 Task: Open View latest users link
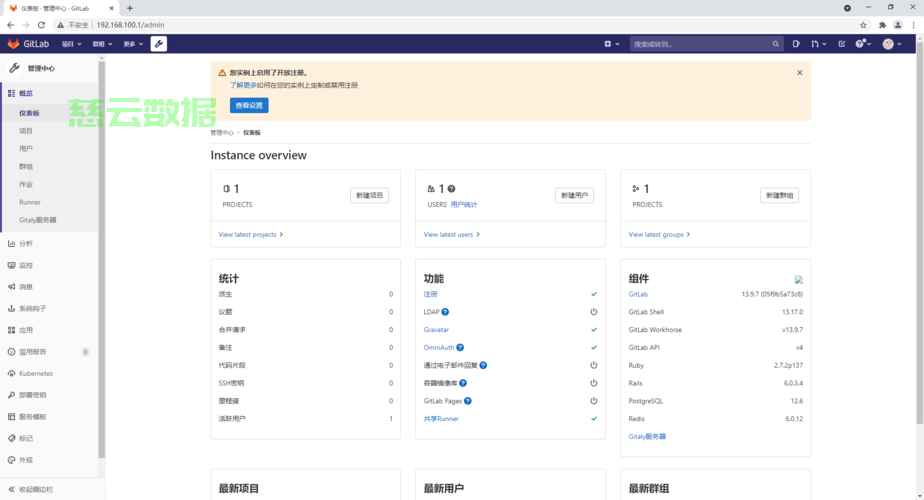click(x=451, y=234)
